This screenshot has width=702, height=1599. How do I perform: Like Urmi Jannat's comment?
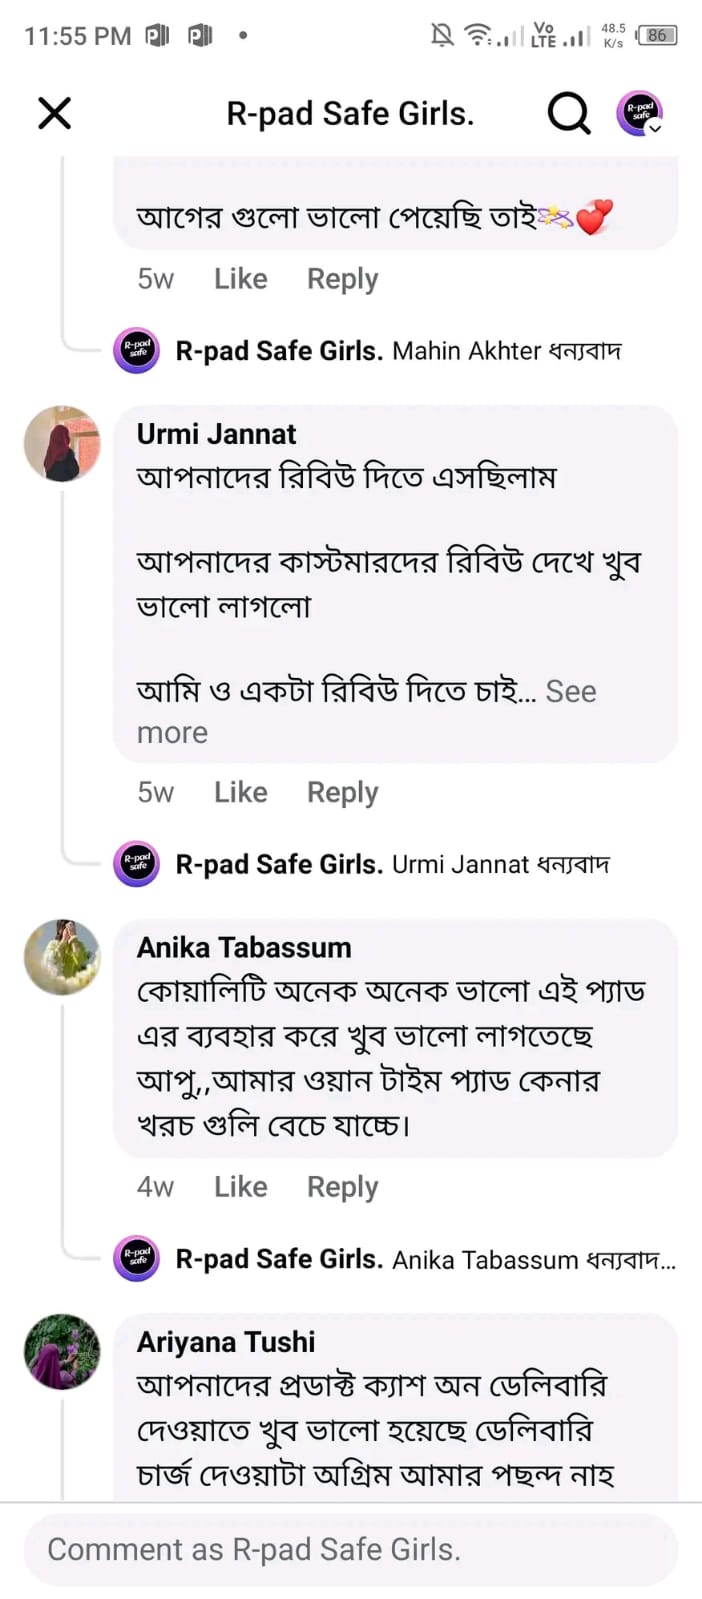point(240,792)
